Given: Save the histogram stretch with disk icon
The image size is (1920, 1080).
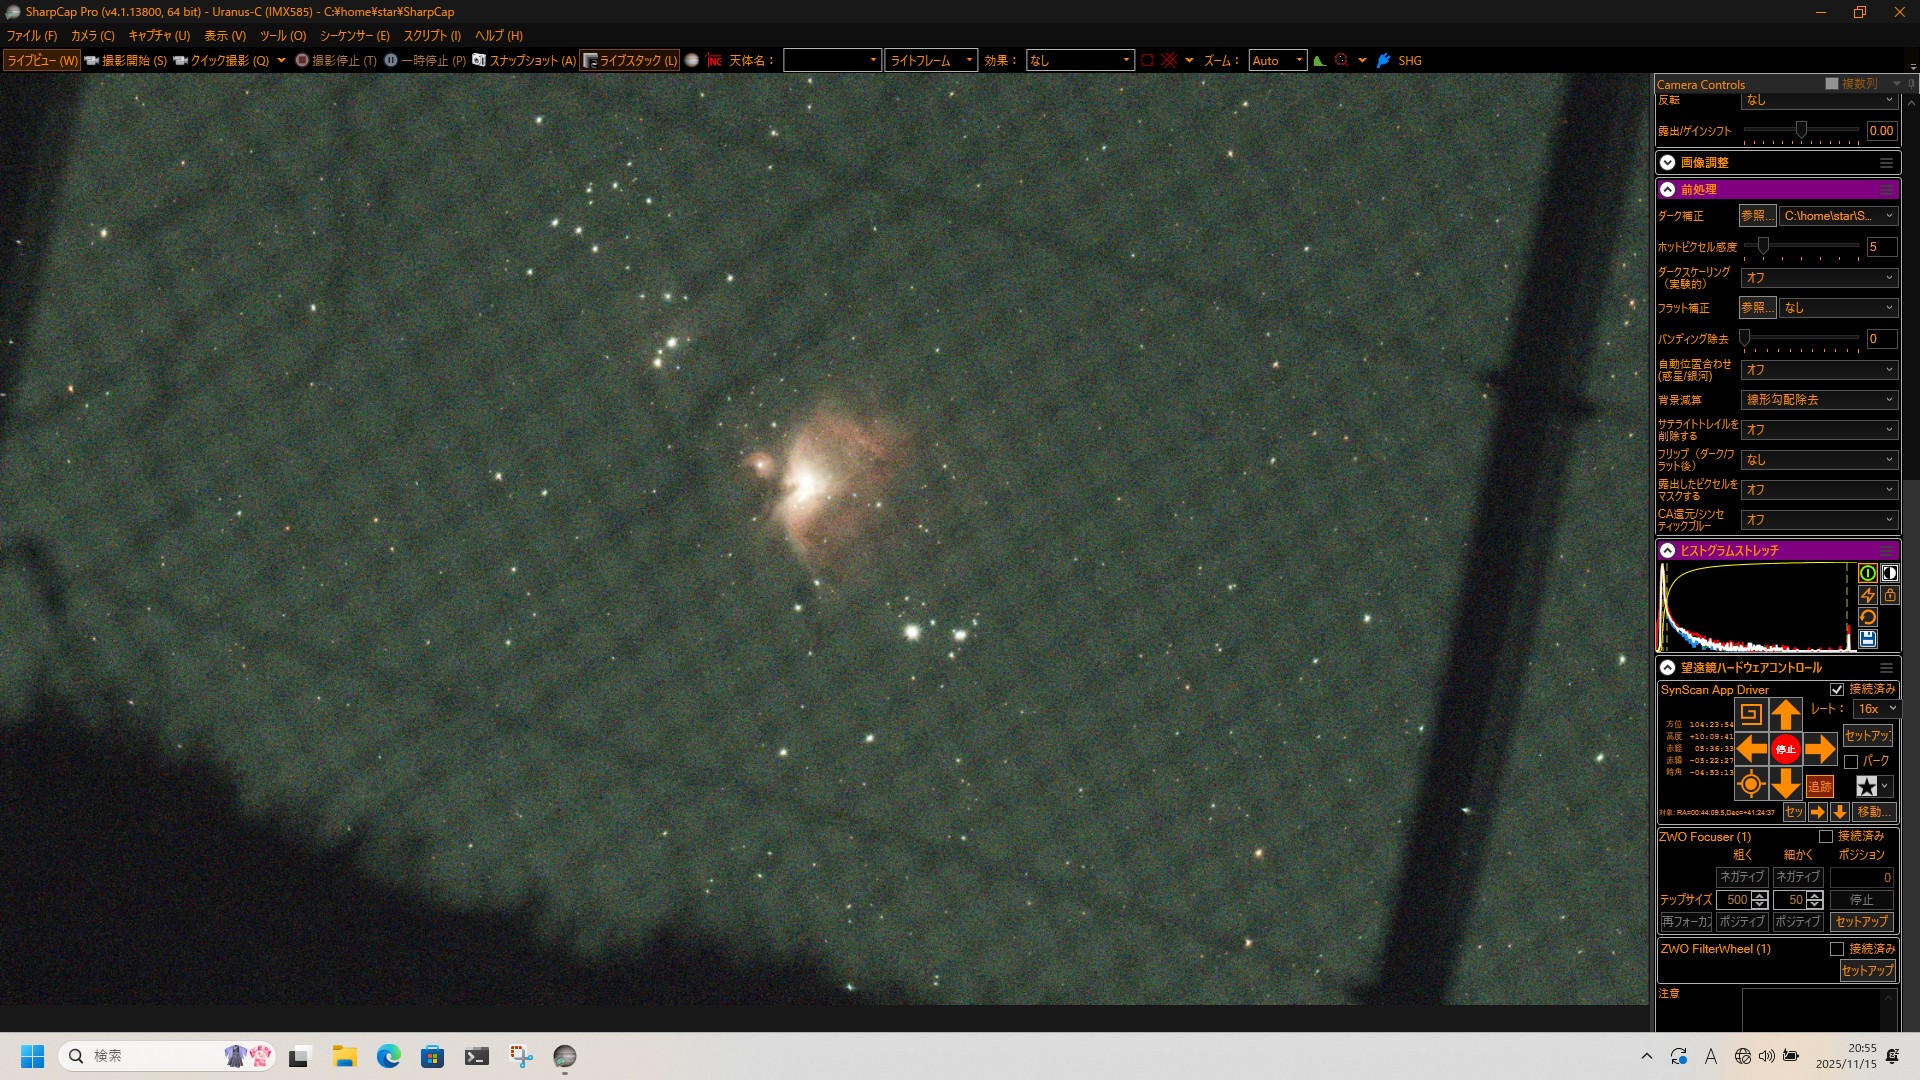Looking at the screenshot, I should pyautogui.click(x=1867, y=639).
